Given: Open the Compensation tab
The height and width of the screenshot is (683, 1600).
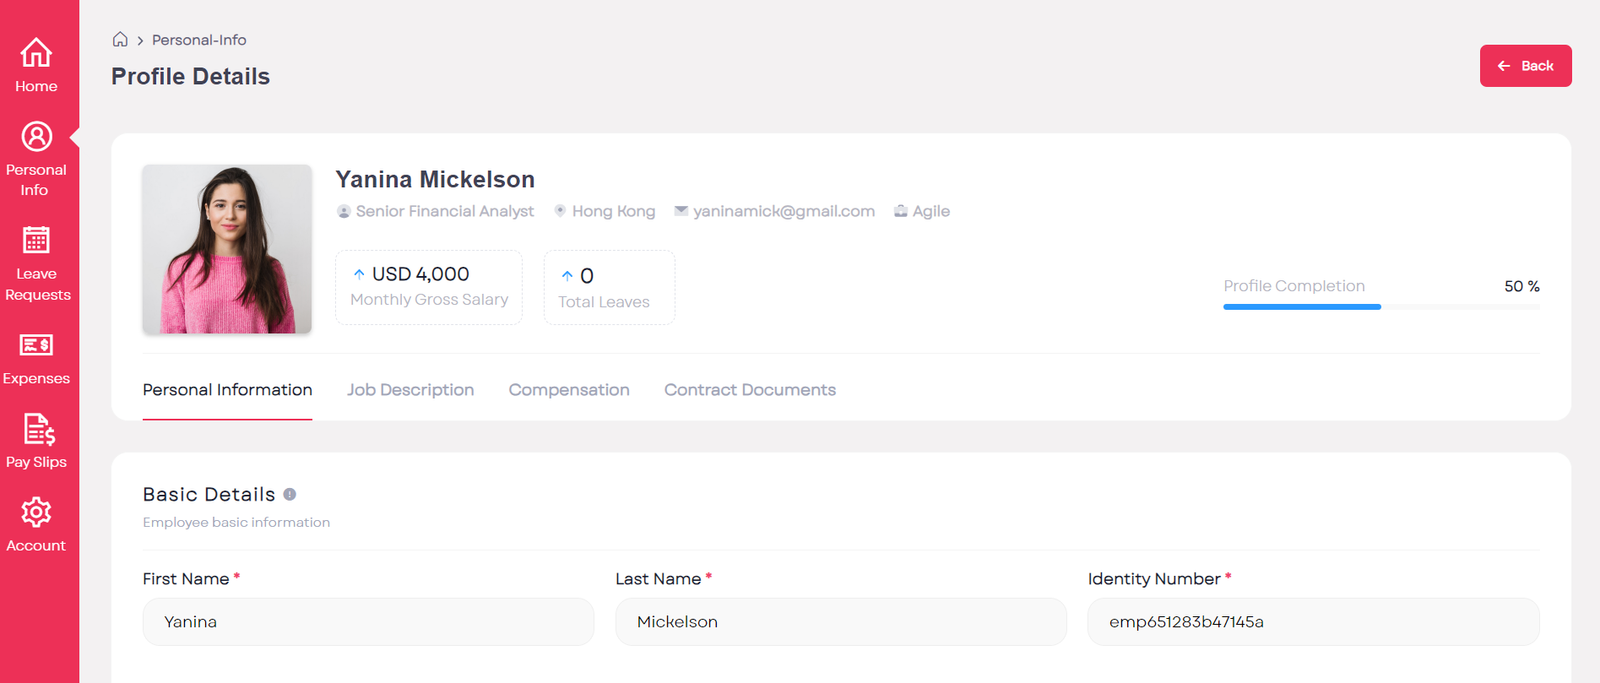Looking at the screenshot, I should [569, 390].
